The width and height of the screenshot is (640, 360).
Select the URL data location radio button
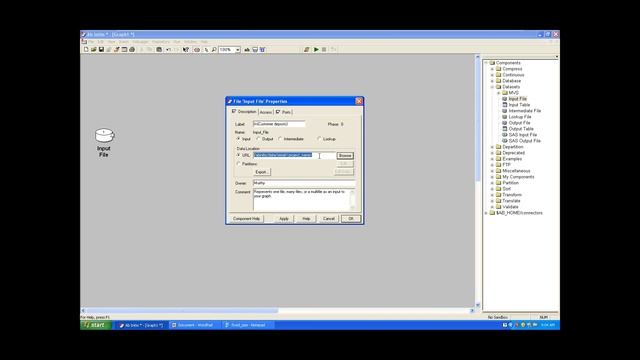tap(238, 156)
